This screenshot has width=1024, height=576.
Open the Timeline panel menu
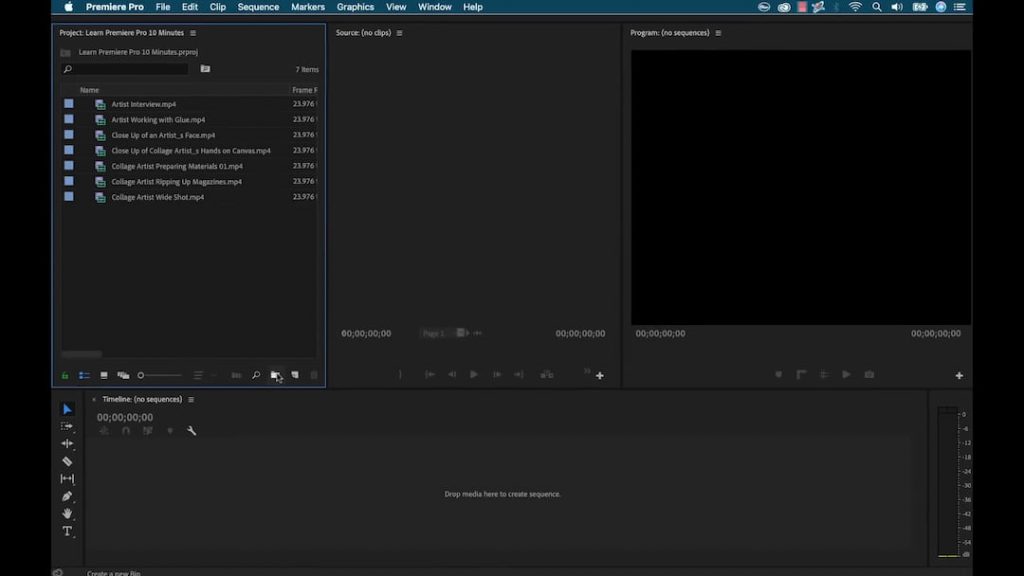(x=189, y=398)
